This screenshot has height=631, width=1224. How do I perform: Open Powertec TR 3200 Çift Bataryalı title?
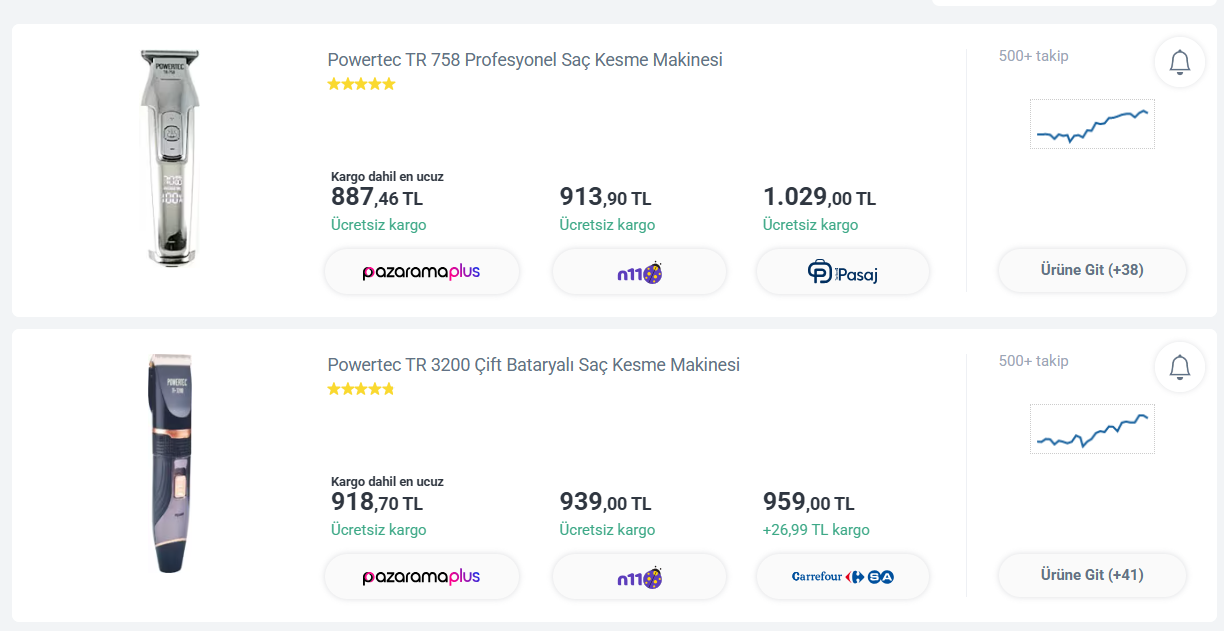coord(533,365)
